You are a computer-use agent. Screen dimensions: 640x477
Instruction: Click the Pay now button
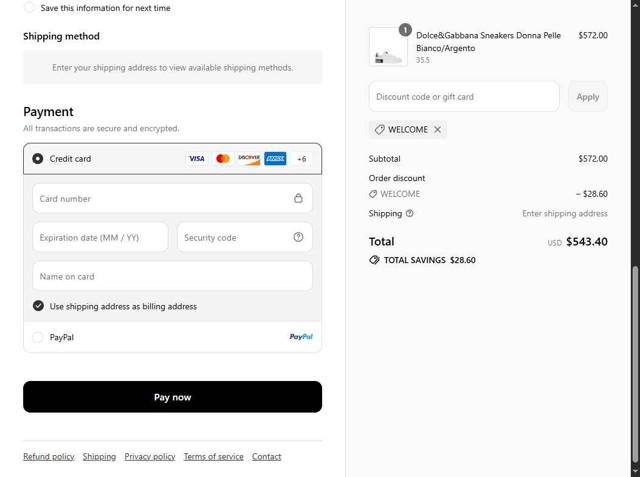(172, 397)
